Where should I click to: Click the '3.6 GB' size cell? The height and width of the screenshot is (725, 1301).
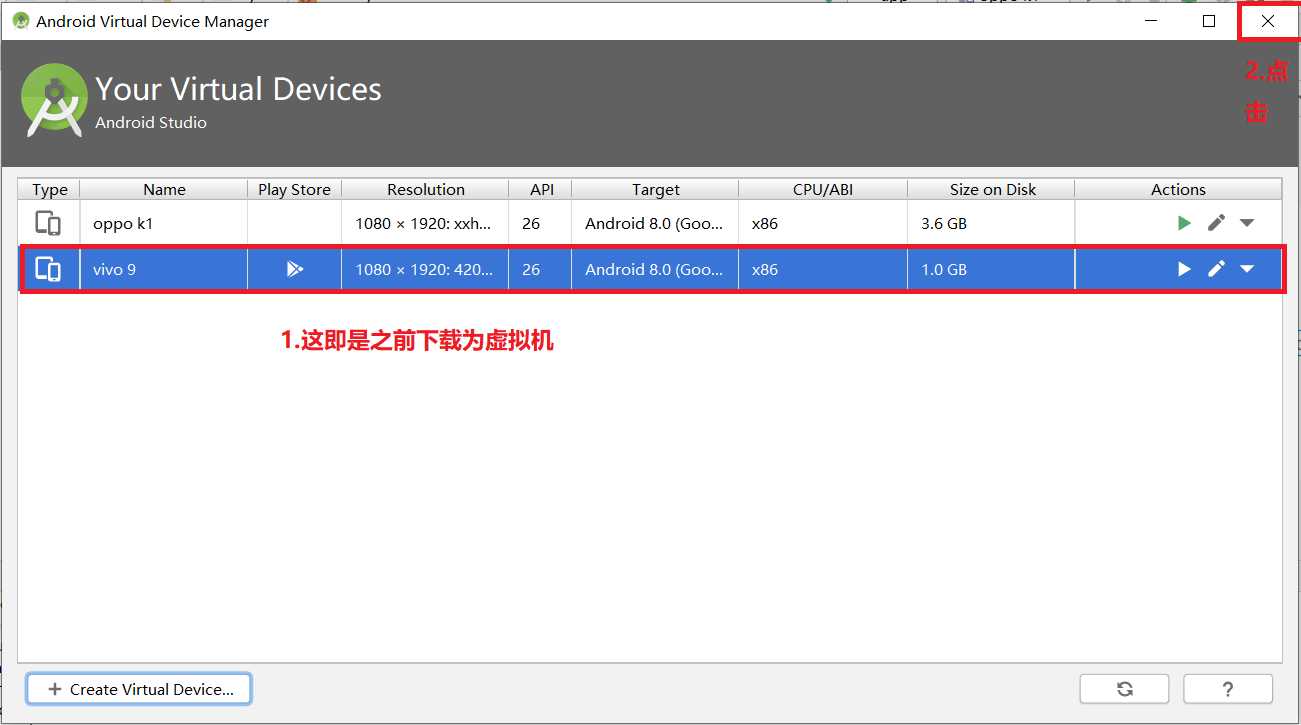[x=991, y=223]
